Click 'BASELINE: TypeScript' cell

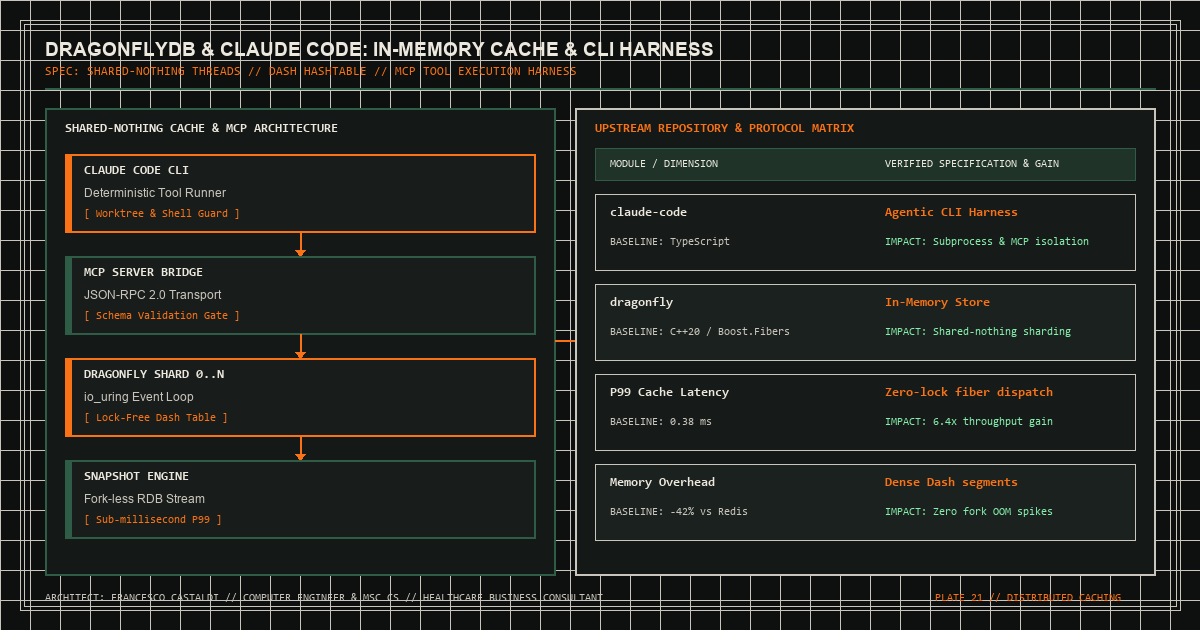pyautogui.click(x=670, y=242)
